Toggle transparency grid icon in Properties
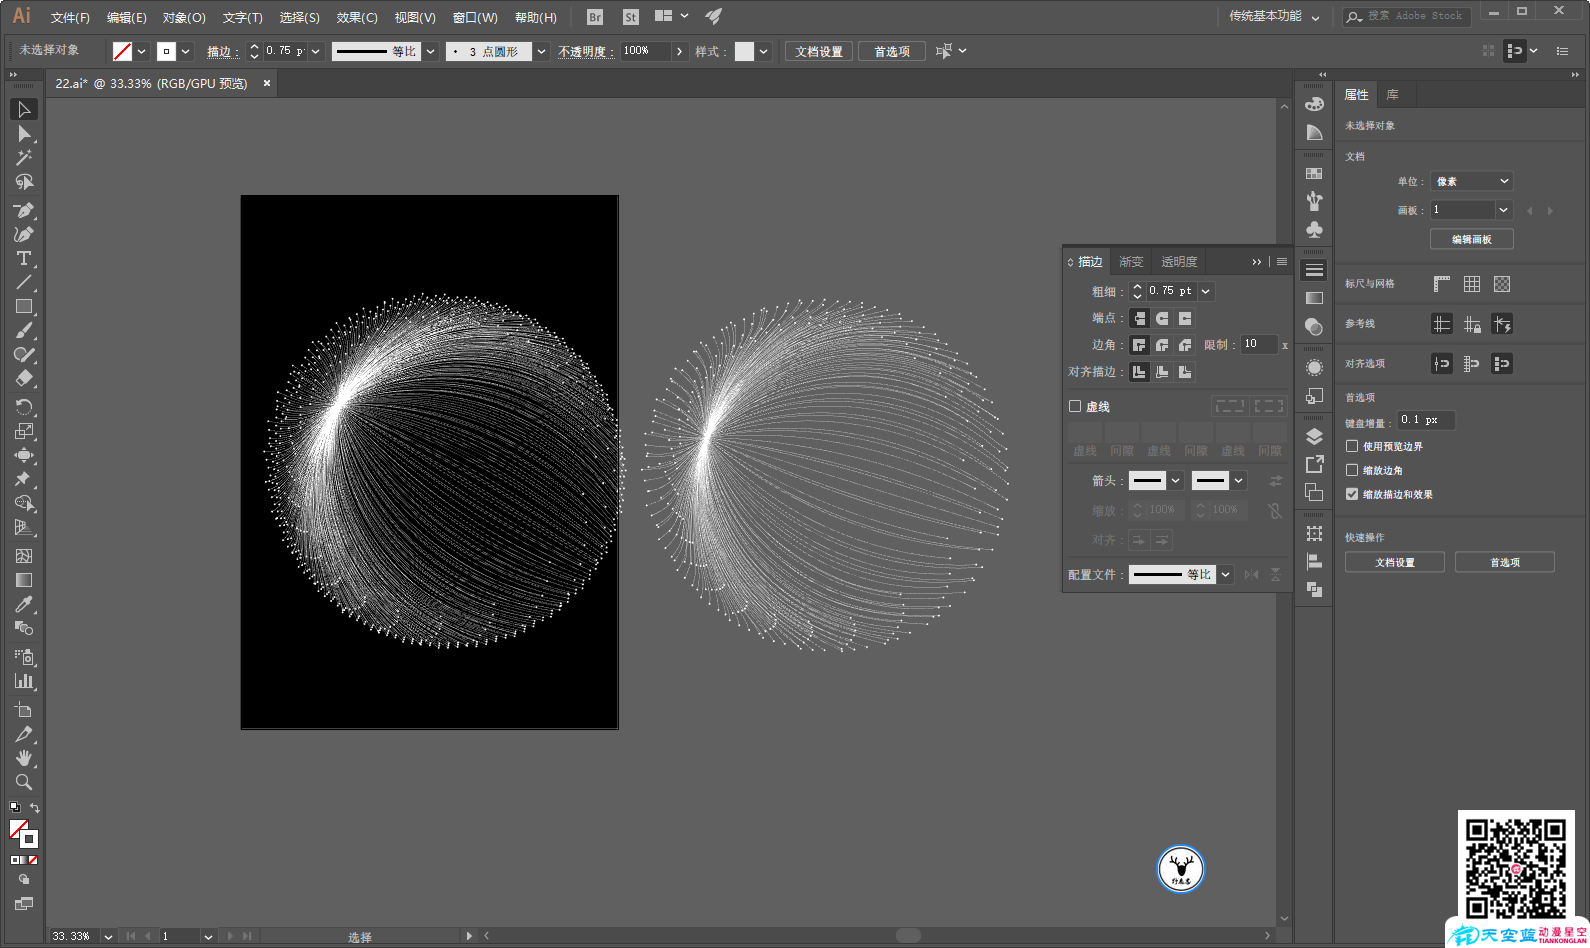1590x948 pixels. (1502, 284)
